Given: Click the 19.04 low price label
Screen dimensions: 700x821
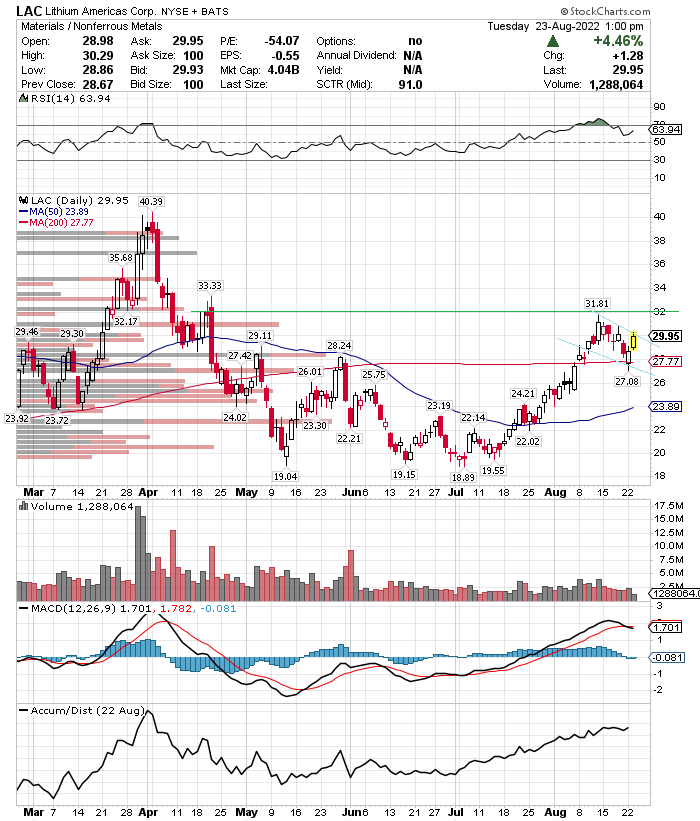Looking at the screenshot, I should (285, 476).
